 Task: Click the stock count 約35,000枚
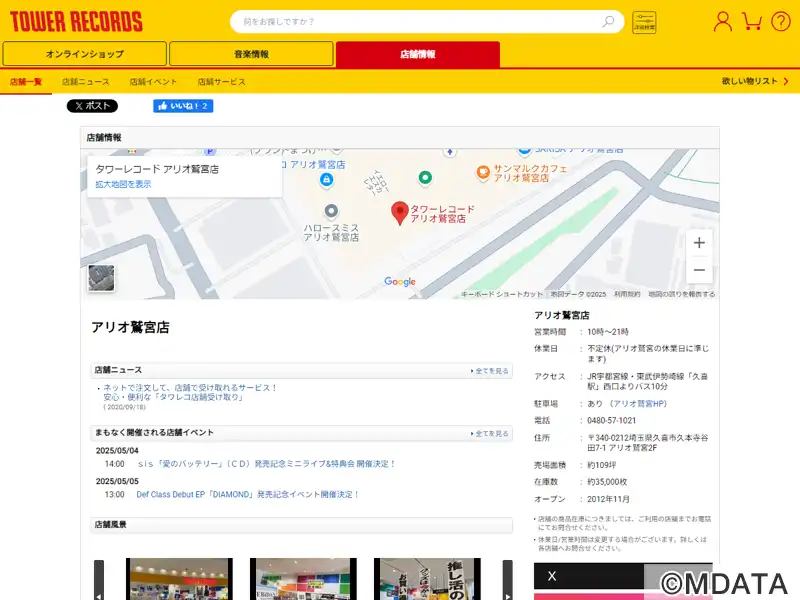(x=607, y=482)
